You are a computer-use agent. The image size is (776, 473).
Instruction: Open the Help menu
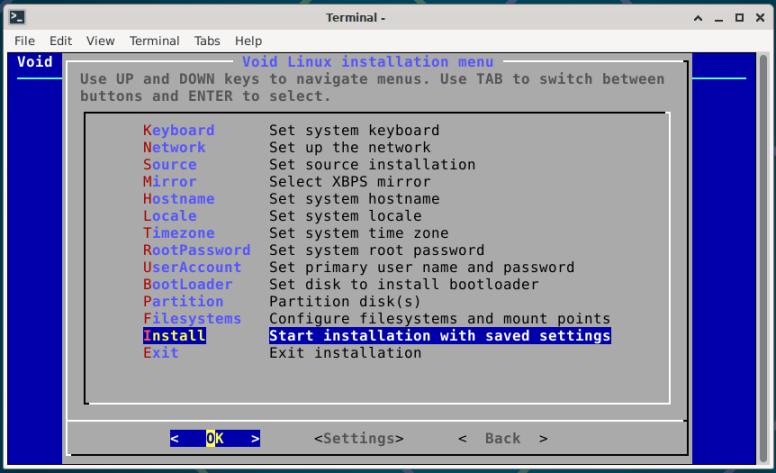point(248,41)
